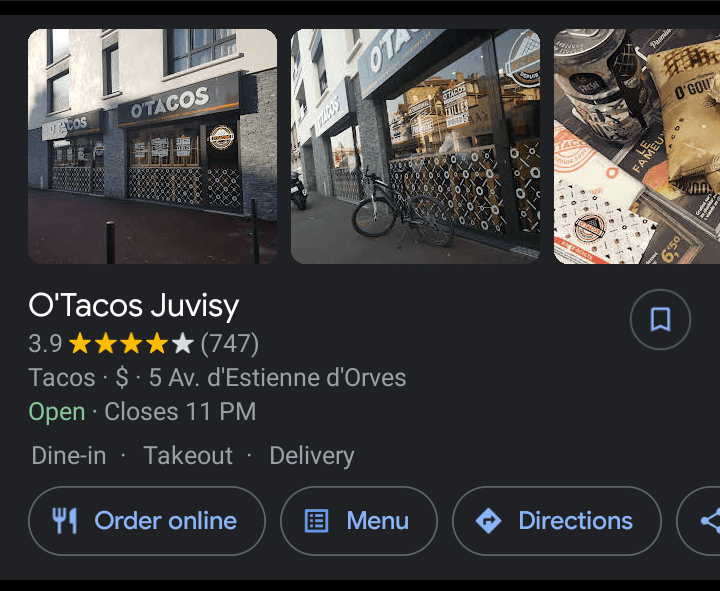The width and height of the screenshot is (720, 591).
Task: Select the Dine-in service option
Action: 69,456
